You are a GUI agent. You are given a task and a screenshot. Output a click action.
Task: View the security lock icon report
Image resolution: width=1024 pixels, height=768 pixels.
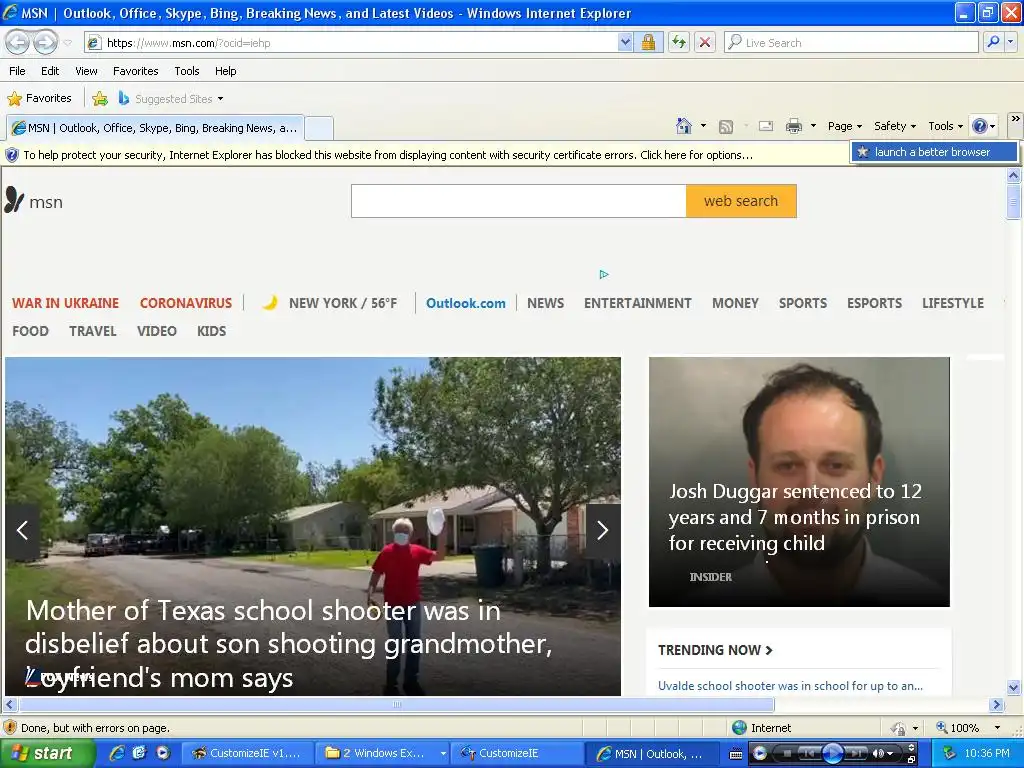click(x=648, y=42)
